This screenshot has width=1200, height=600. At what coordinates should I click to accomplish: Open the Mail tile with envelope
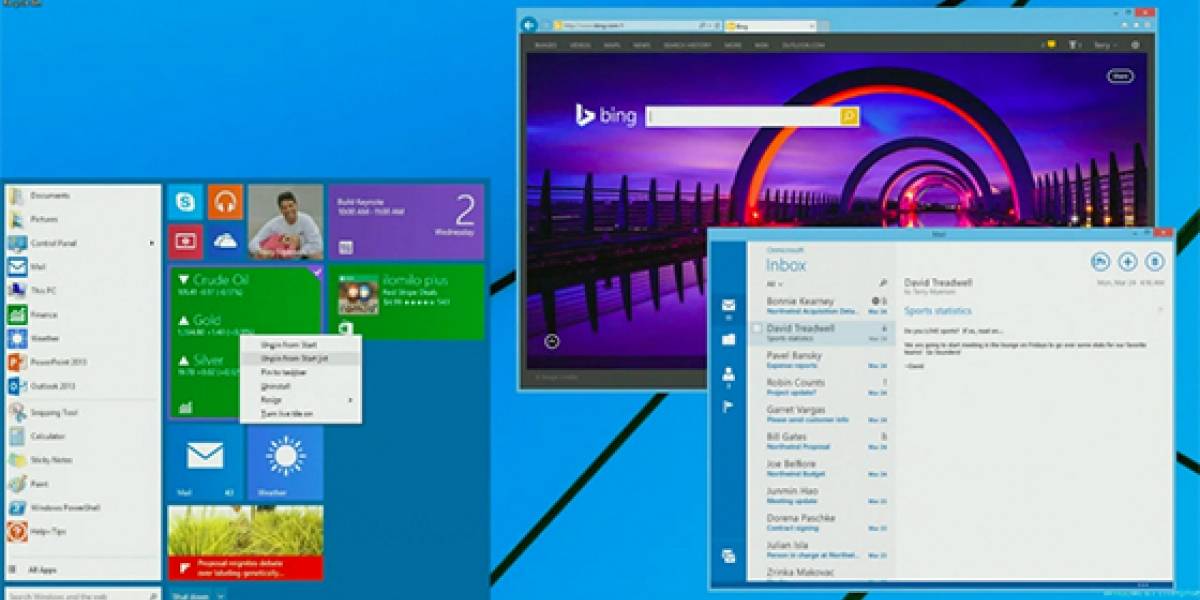(x=205, y=462)
